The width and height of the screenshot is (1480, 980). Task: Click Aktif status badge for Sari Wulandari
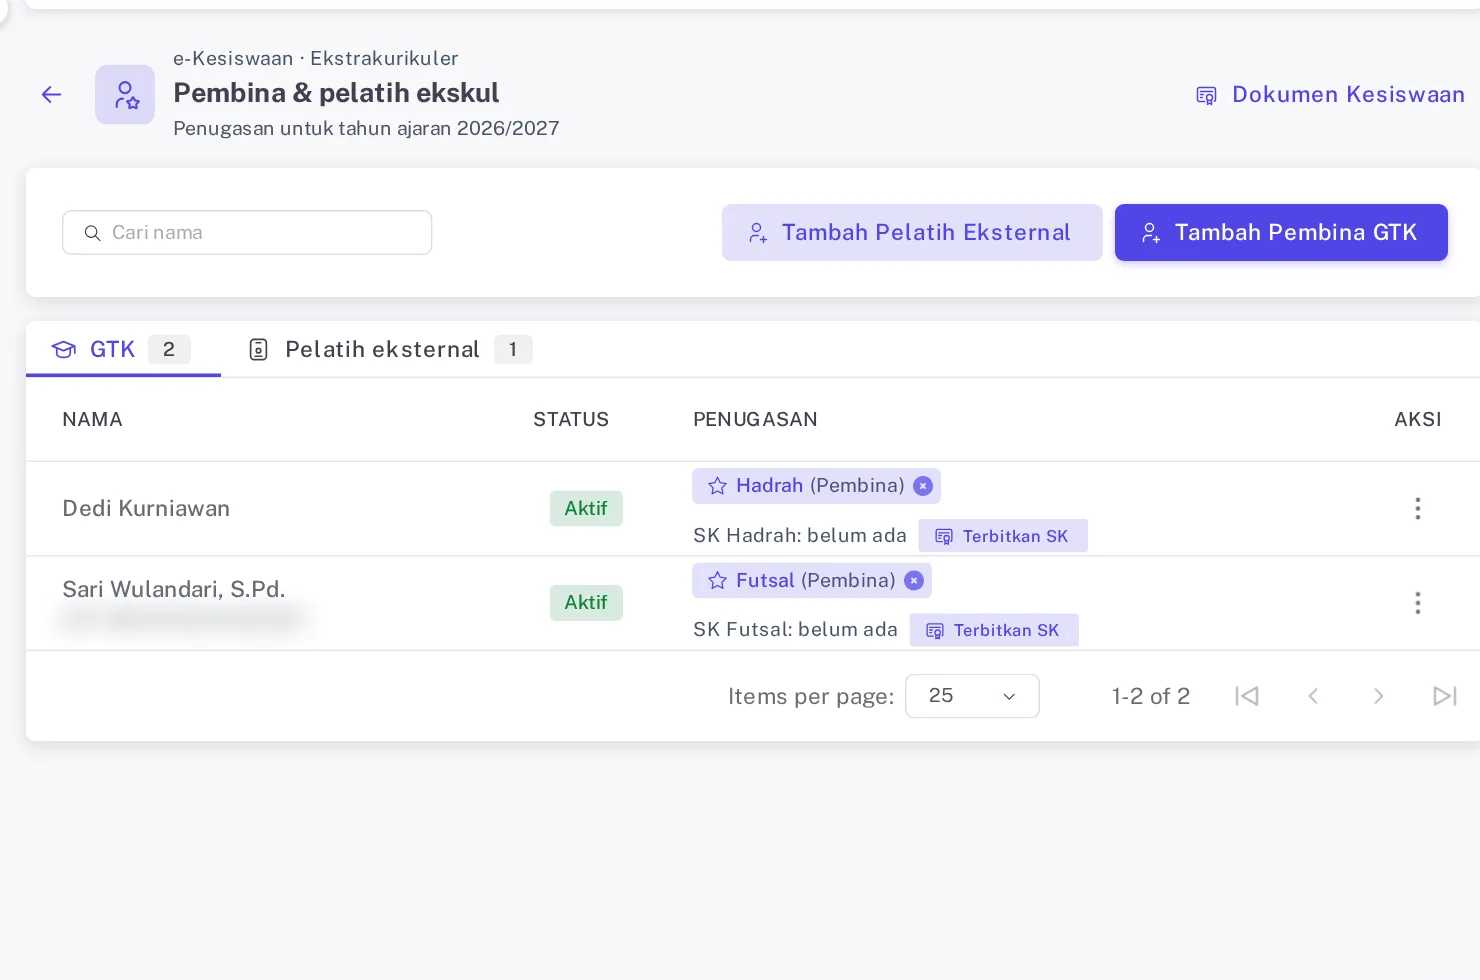click(x=586, y=603)
